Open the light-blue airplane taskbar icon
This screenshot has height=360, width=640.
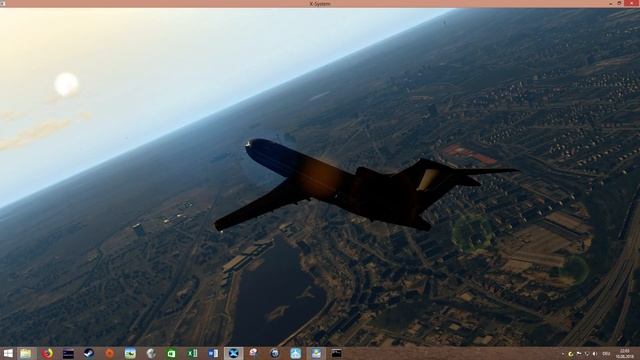pos(296,353)
